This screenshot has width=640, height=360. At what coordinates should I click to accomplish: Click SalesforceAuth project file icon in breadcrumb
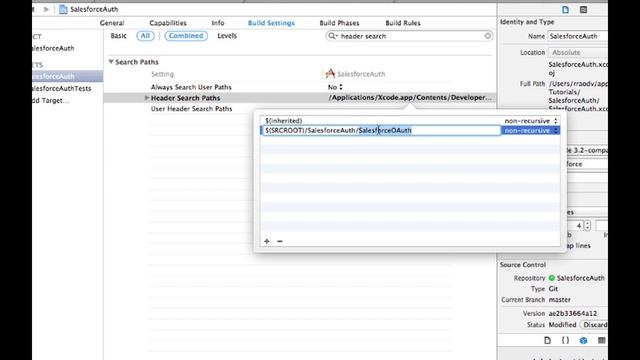click(x=63, y=9)
